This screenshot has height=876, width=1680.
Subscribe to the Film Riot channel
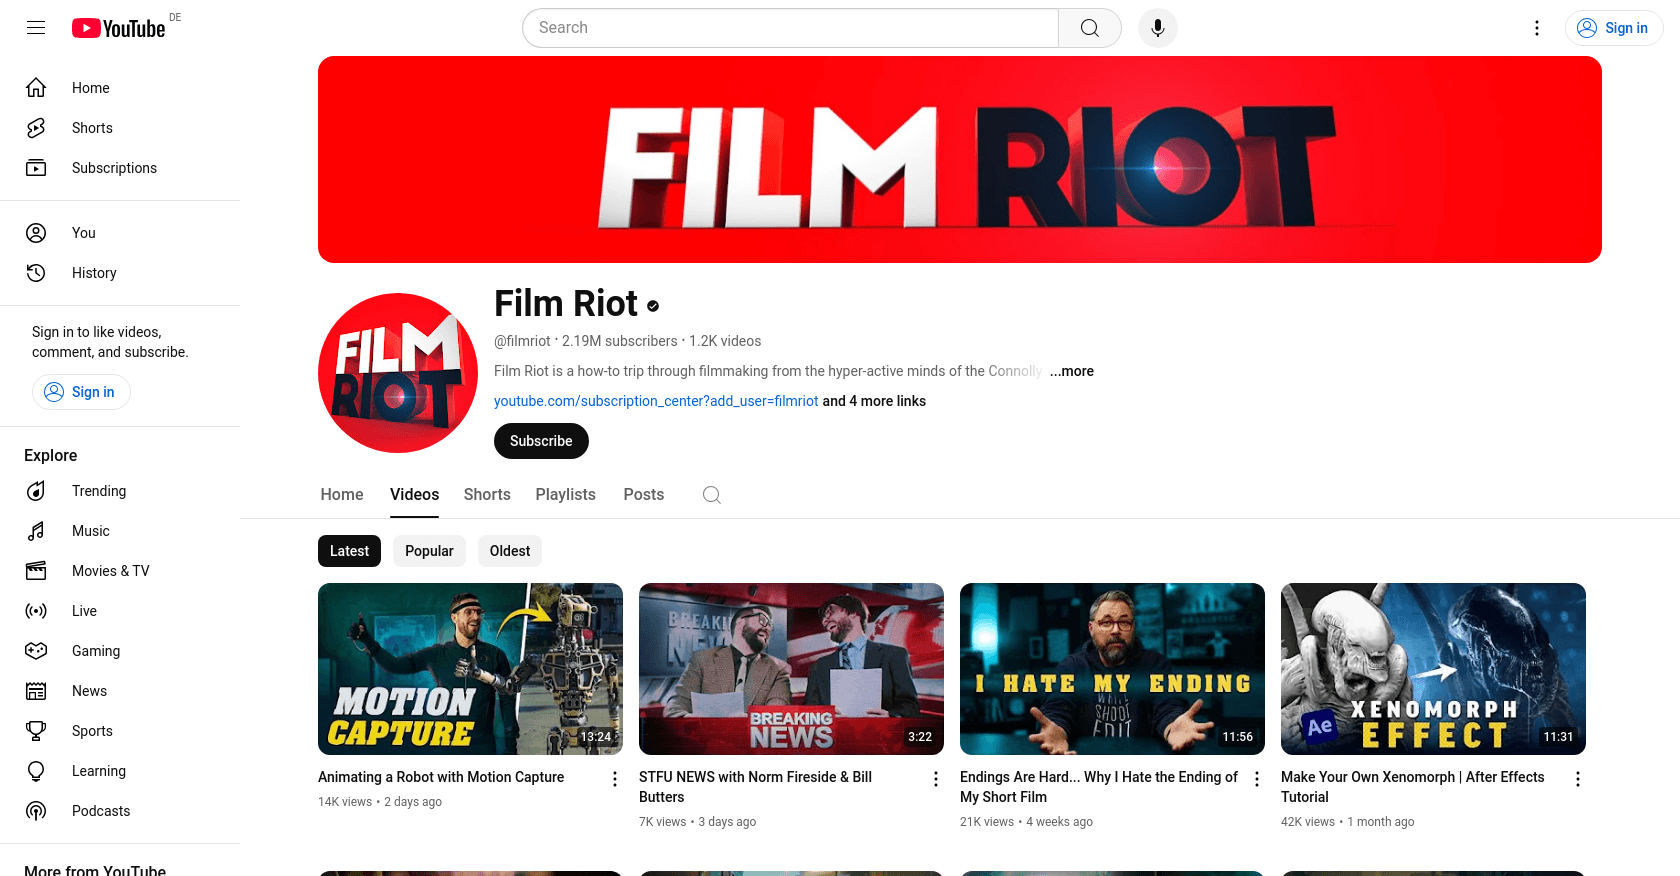tap(541, 441)
